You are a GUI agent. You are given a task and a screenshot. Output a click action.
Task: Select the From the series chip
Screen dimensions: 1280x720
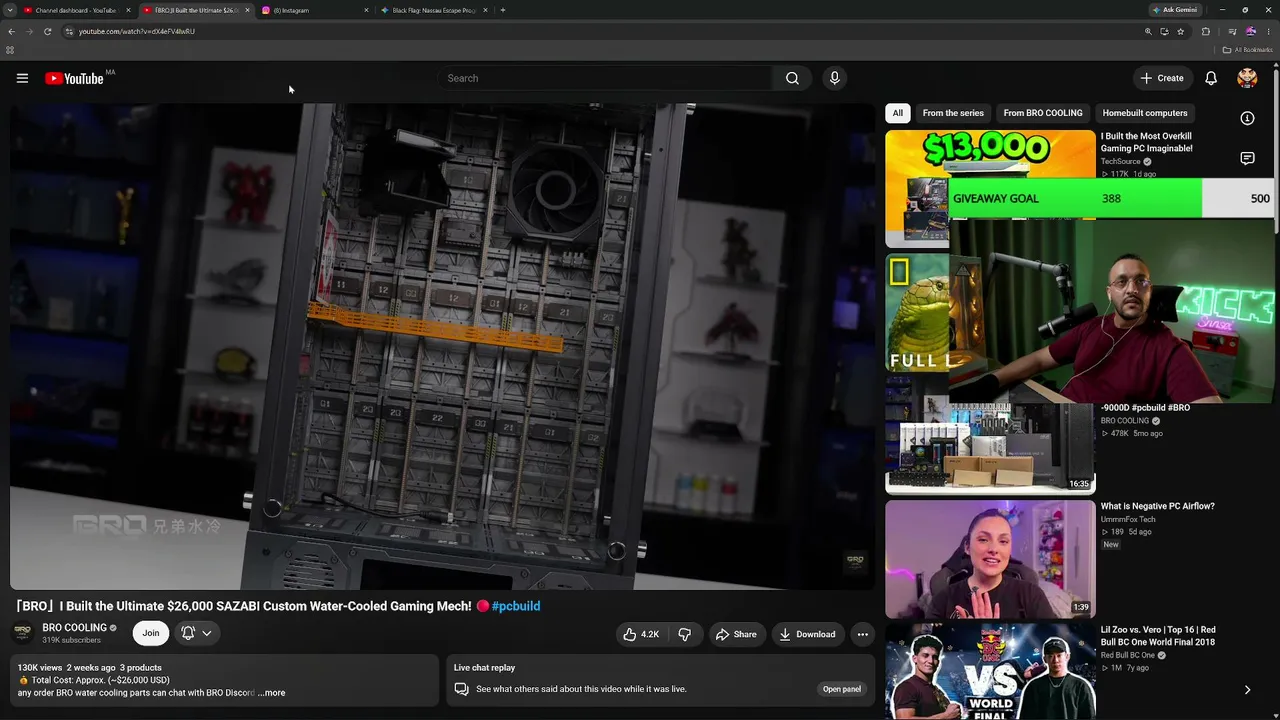coord(953,113)
